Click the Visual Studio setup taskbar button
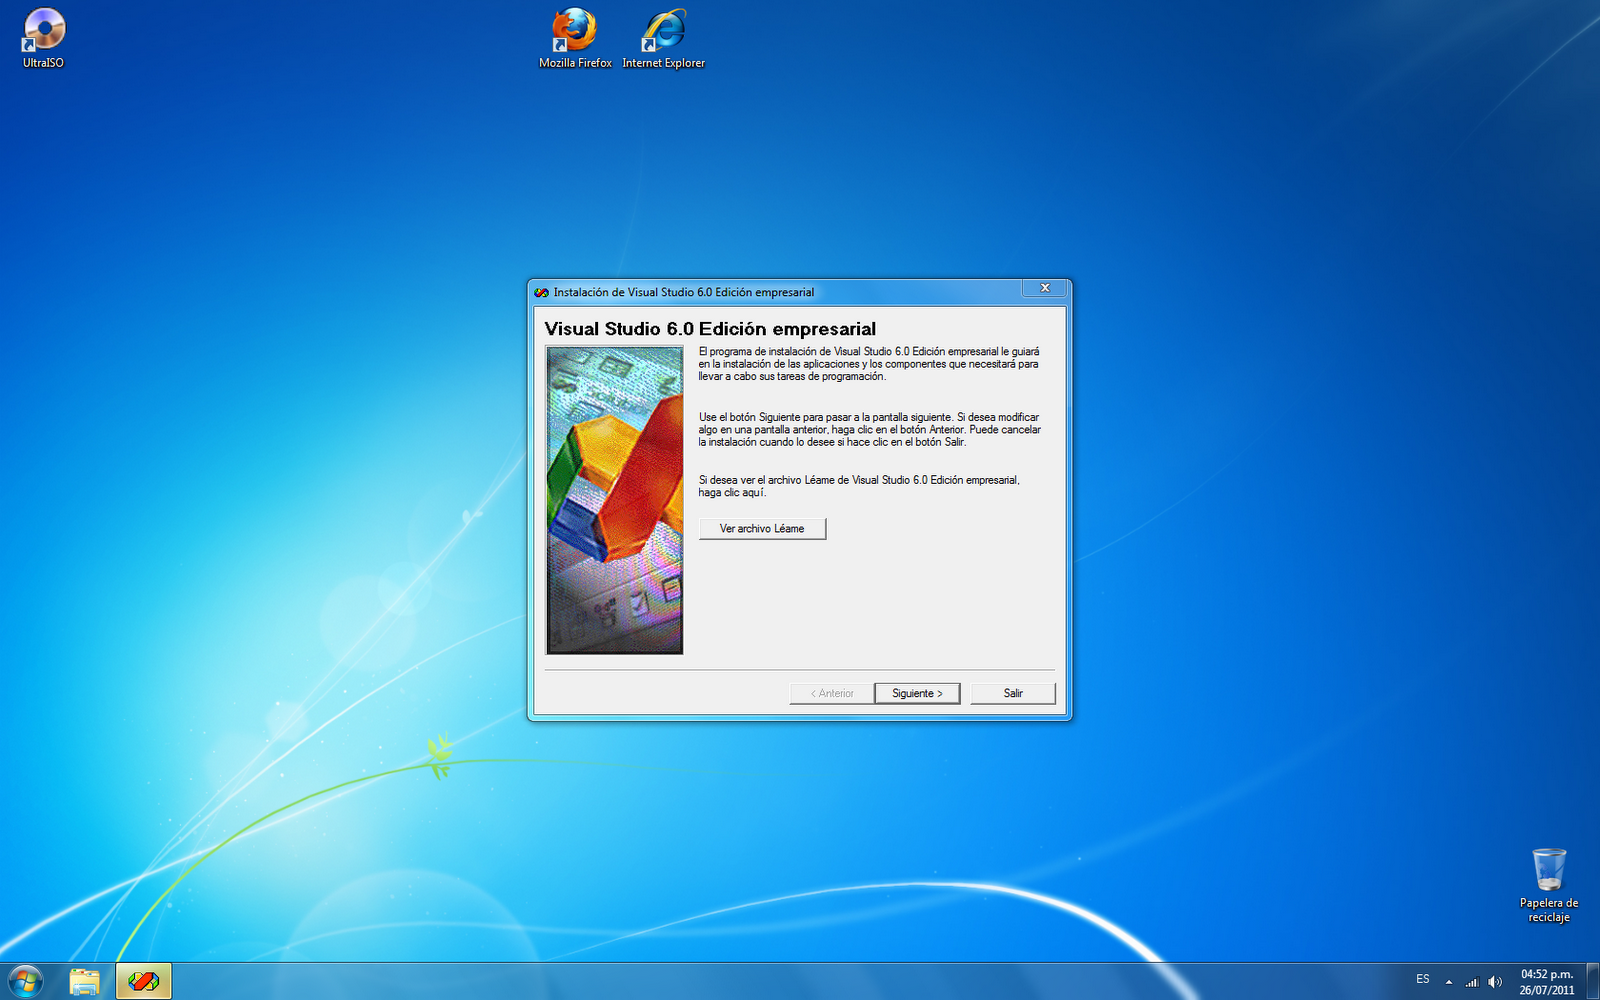Screen dimensions: 1600x1000 pos(144,982)
